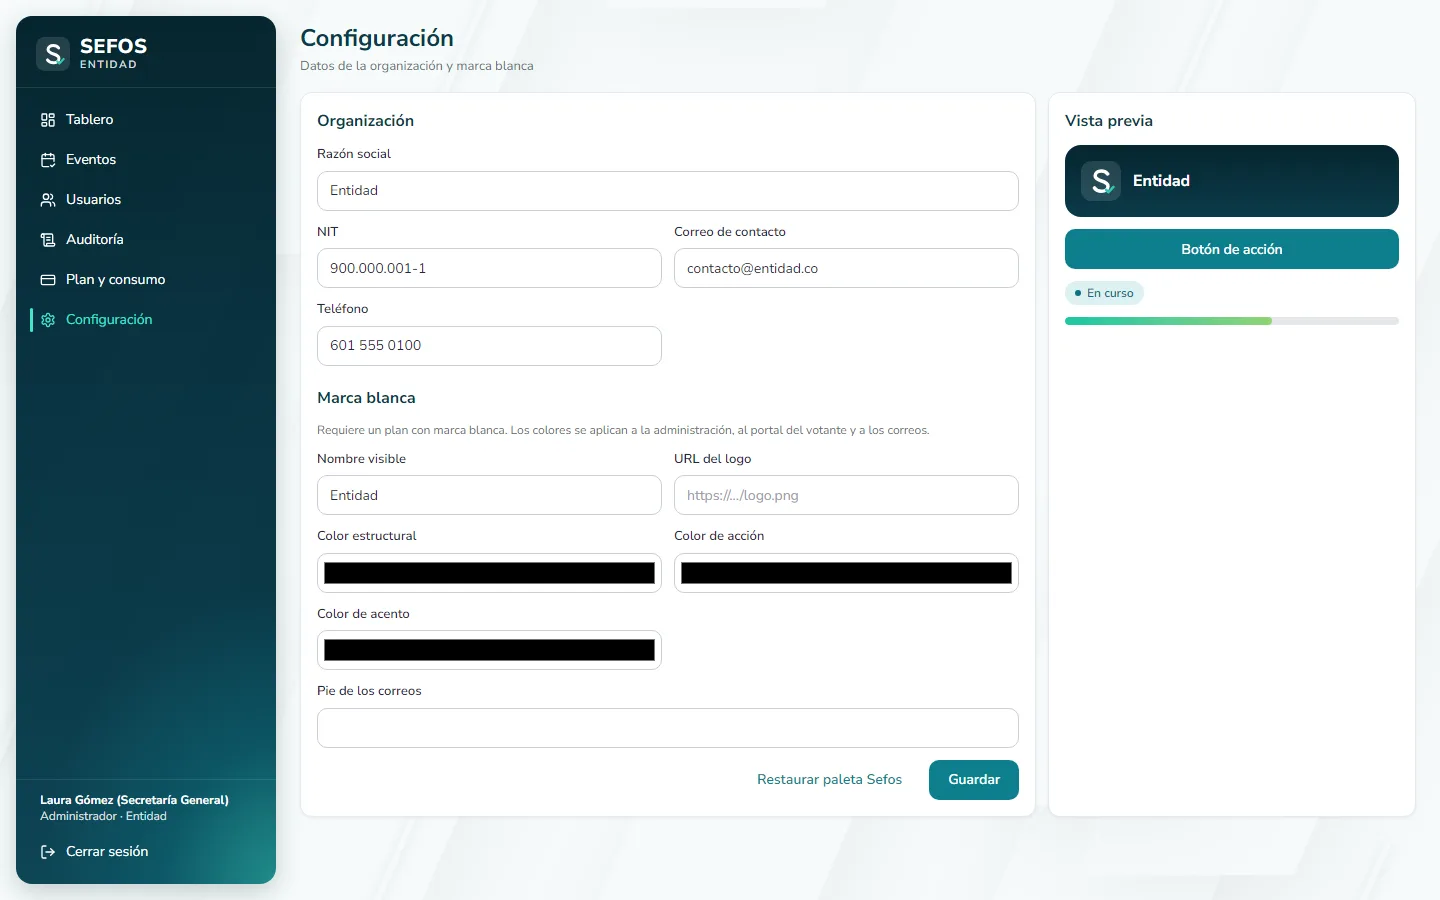Click Cerrar sesión to log out

pyautogui.click(x=146, y=852)
